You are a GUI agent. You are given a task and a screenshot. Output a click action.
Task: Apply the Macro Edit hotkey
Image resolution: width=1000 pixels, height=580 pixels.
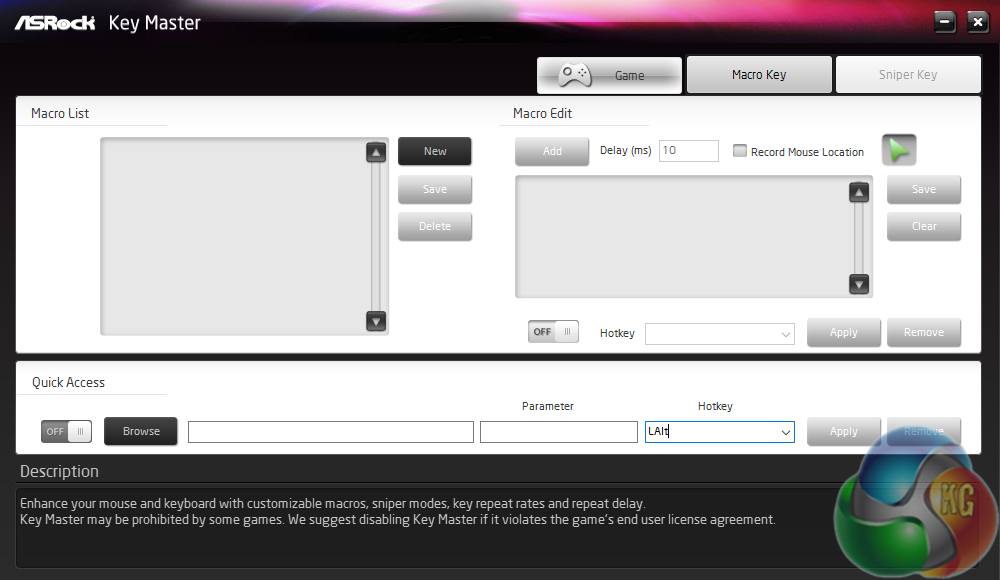click(x=844, y=332)
